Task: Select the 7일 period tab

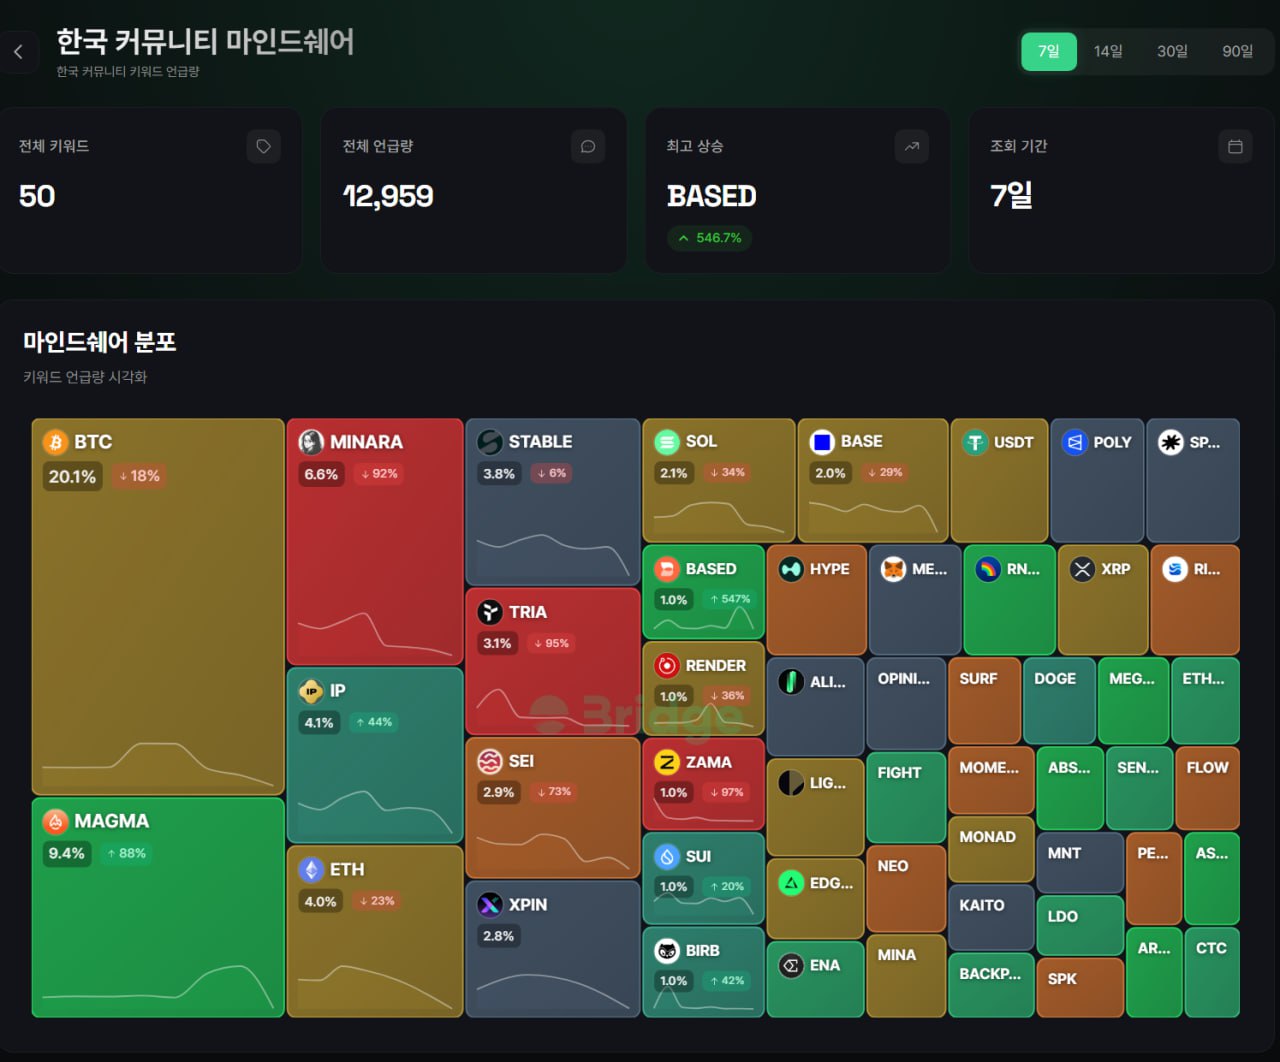Action: pyautogui.click(x=1049, y=51)
